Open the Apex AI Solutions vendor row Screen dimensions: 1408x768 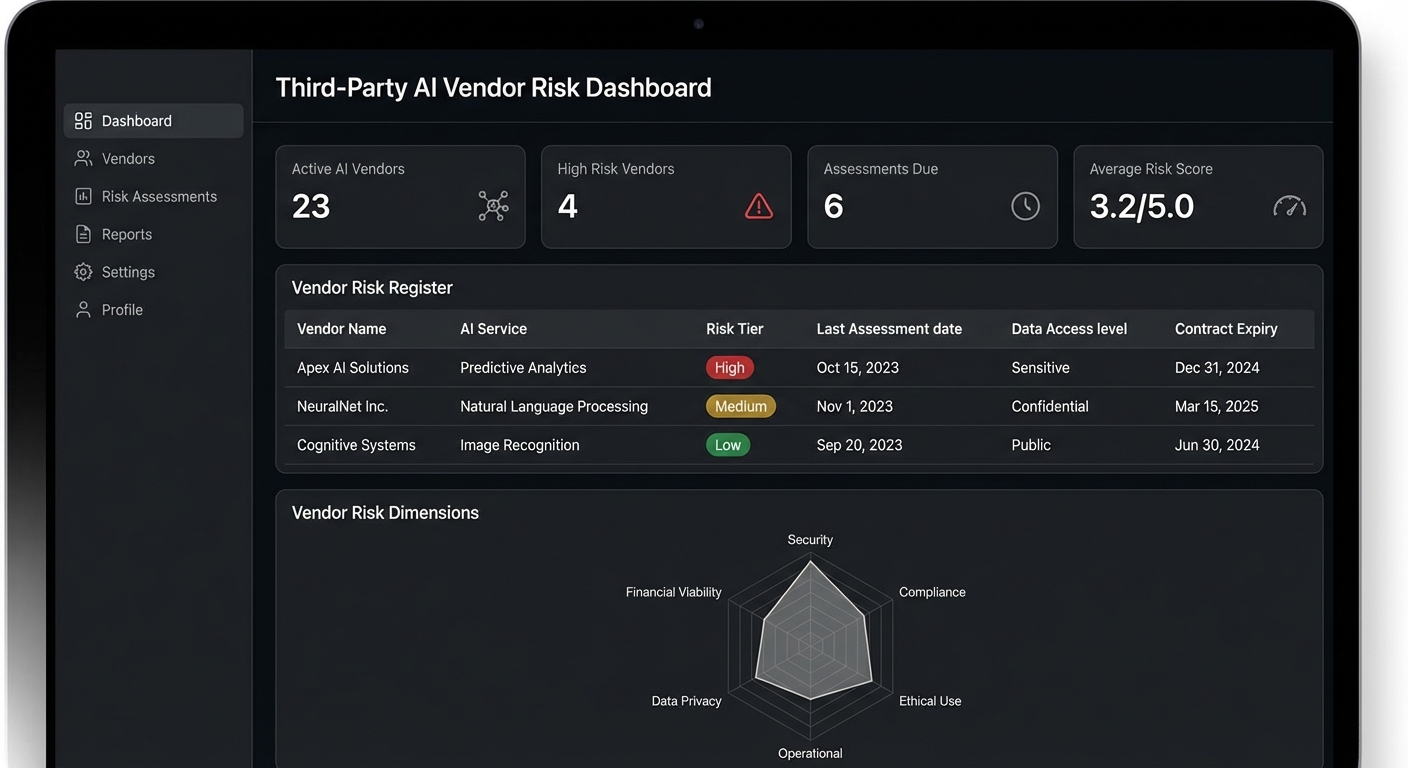(x=352, y=367)
